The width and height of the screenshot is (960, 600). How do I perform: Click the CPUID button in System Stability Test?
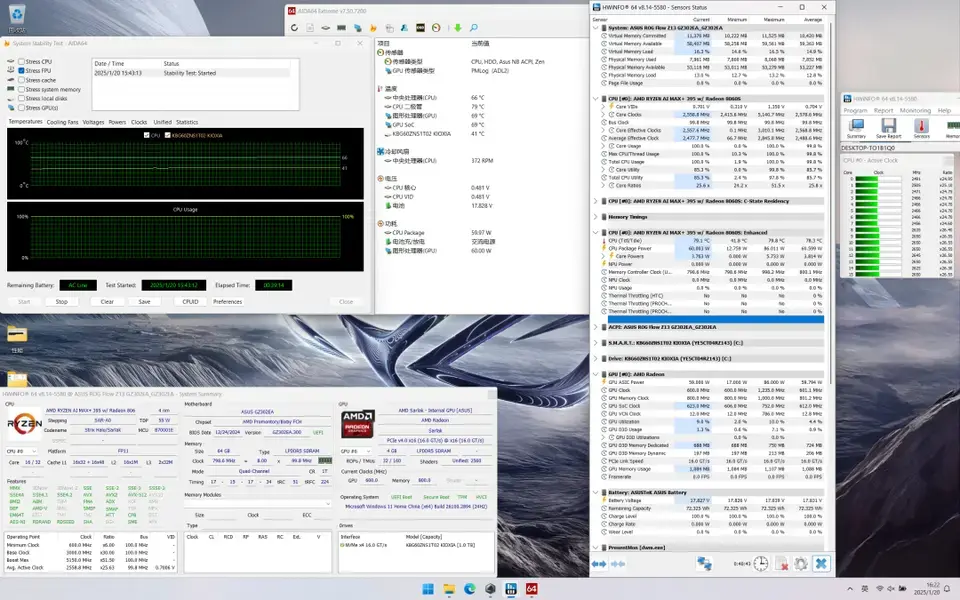pyautogui.click(x=190, y=302)
